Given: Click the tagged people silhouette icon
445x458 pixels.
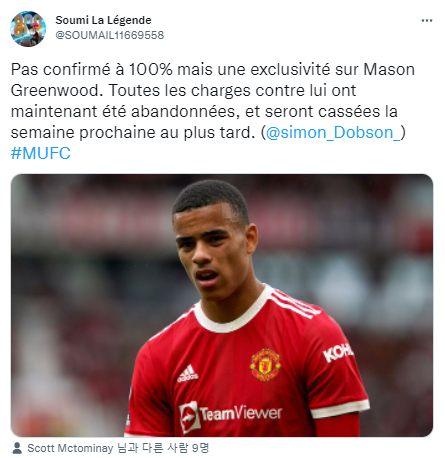Looking at the screenshot, I should 17,448.
